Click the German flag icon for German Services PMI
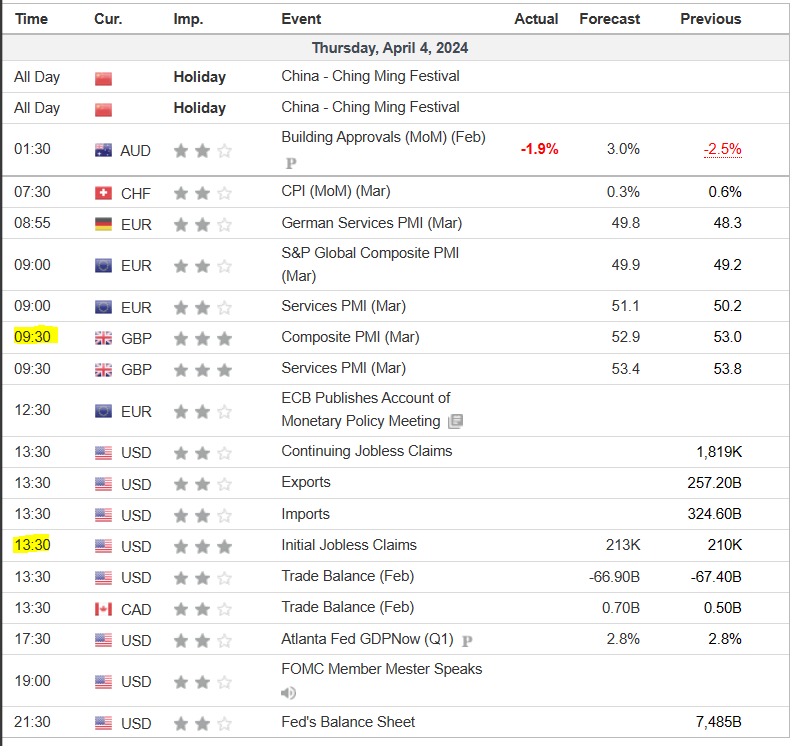 tap(103, 224)
